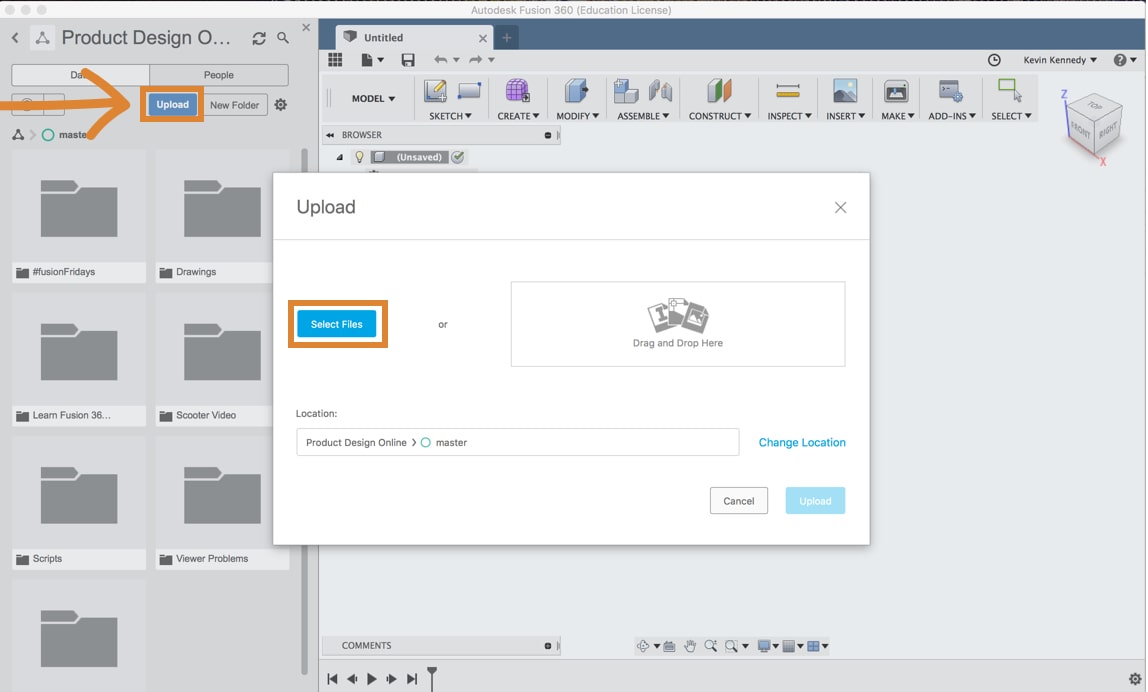
Task: Click the Select Files button
Action: pos(337,324)
